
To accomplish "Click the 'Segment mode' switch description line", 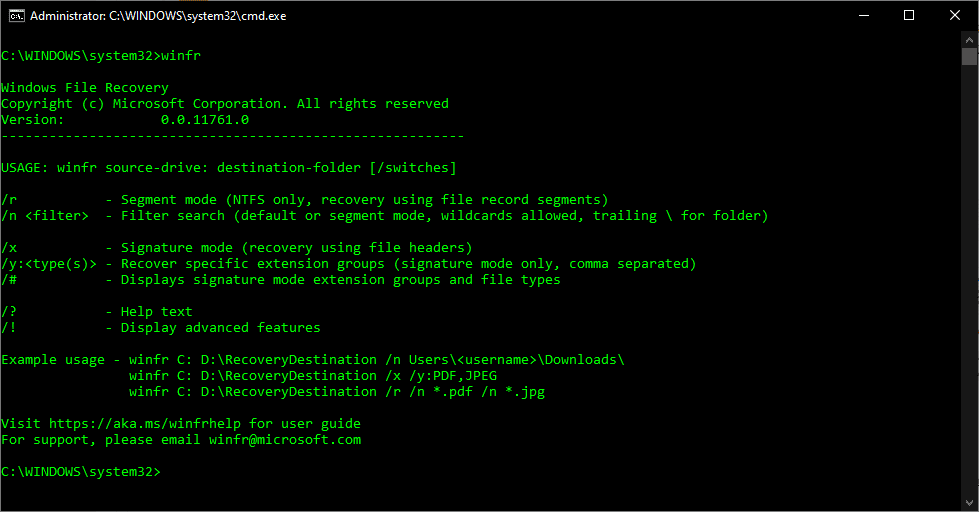I will (364, 200).
